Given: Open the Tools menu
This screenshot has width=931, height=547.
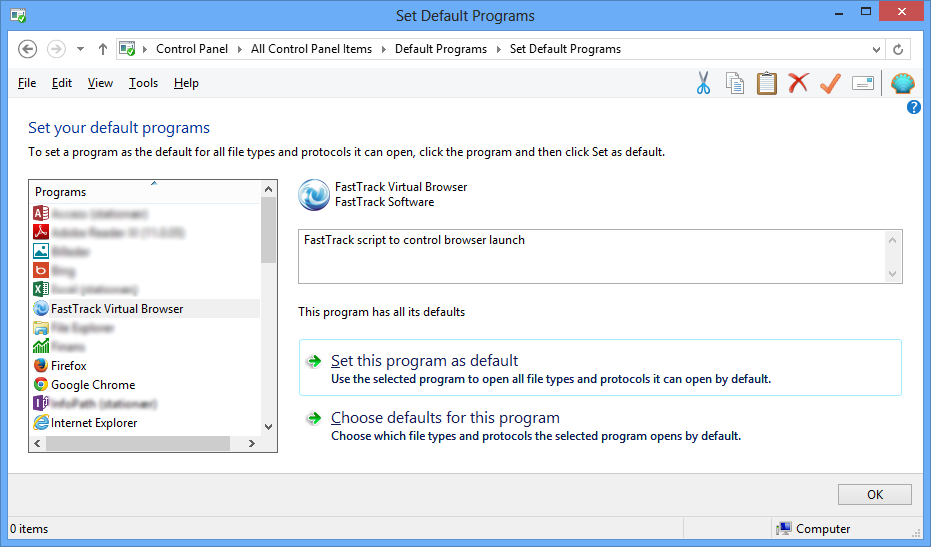Looking at the screenshot, I should coord(144,83).
